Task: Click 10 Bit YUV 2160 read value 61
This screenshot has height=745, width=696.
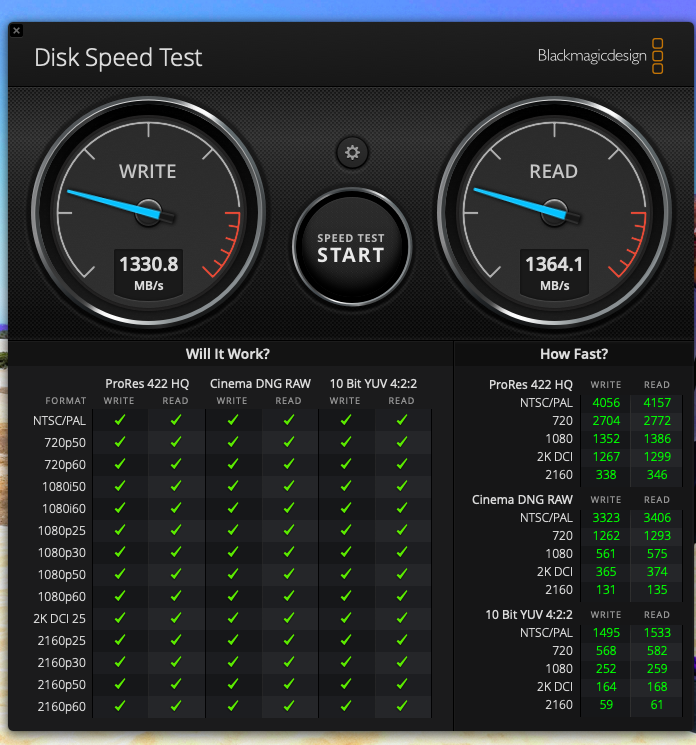Action: tap(657, 705)
